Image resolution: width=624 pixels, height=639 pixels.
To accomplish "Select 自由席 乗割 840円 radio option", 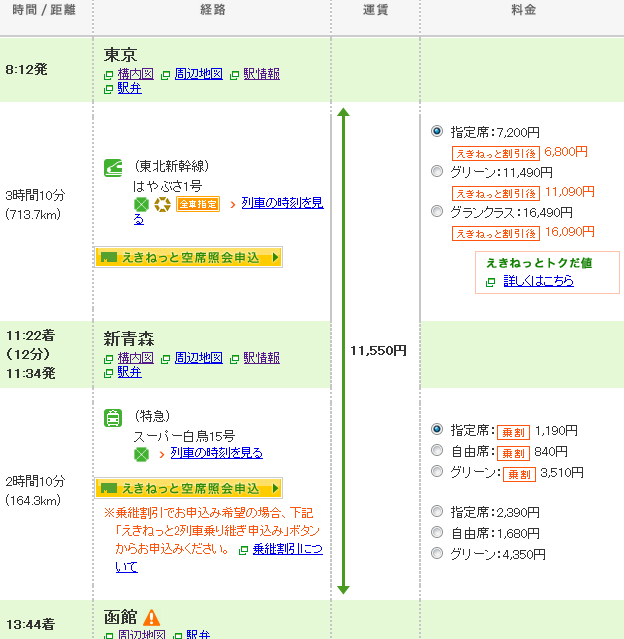I will pos(437,450).
